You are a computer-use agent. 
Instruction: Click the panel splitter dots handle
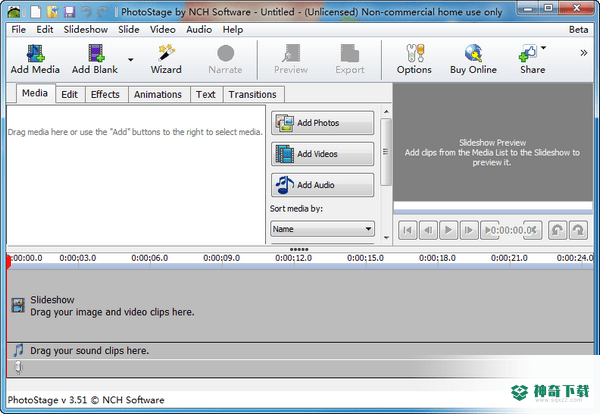pyautogui.click(x=299, y=249)
